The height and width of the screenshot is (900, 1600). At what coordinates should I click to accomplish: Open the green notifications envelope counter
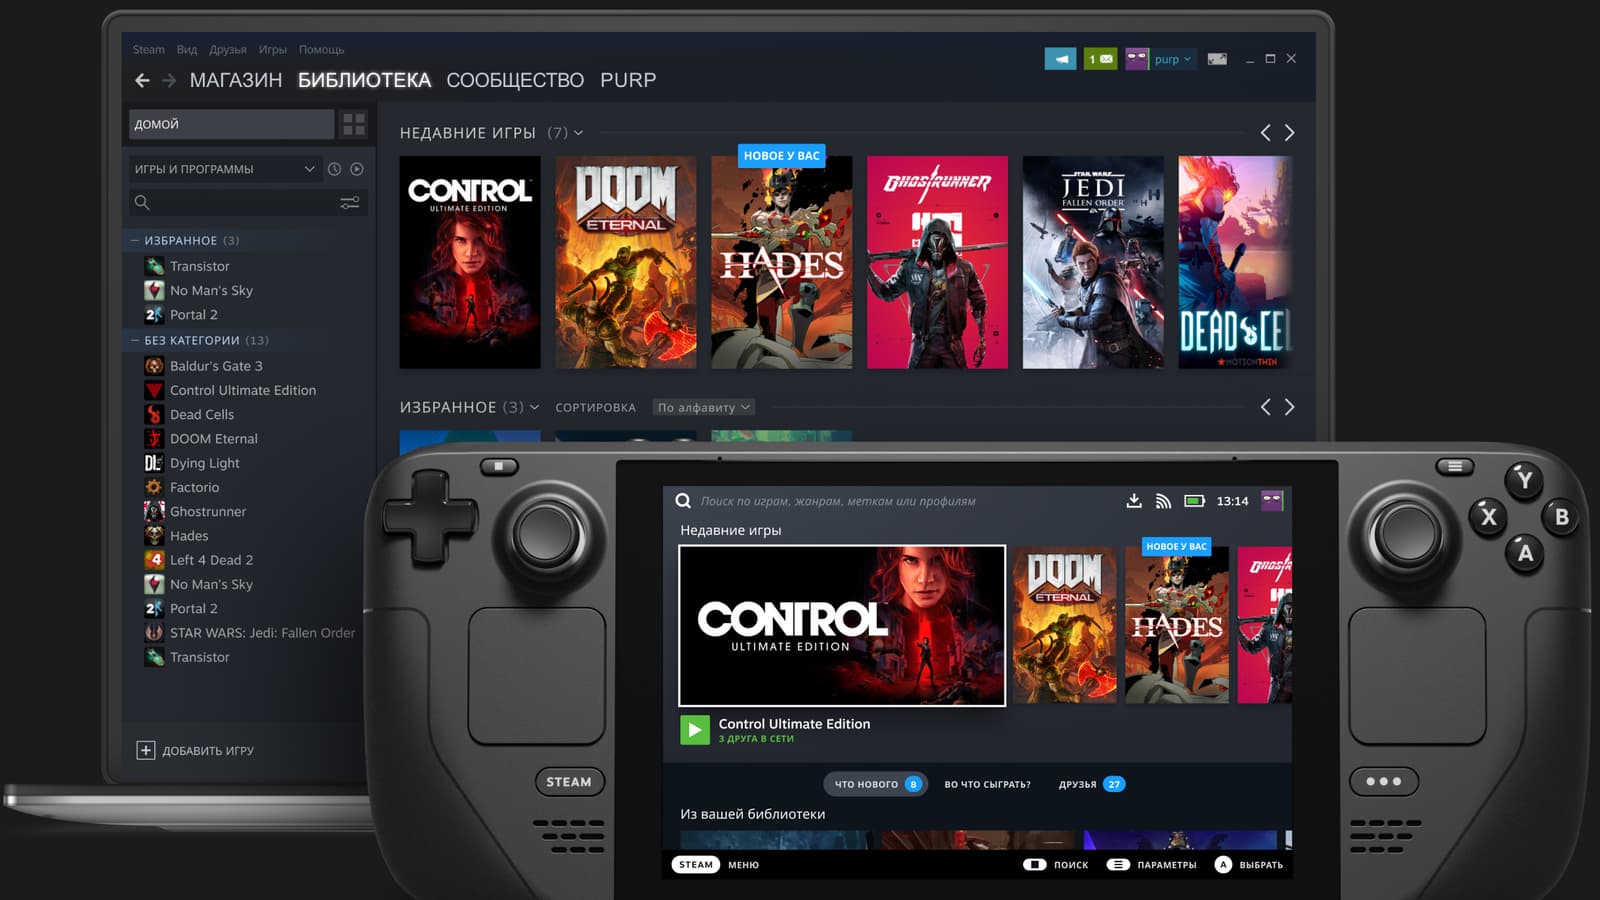pos(1100,59)
